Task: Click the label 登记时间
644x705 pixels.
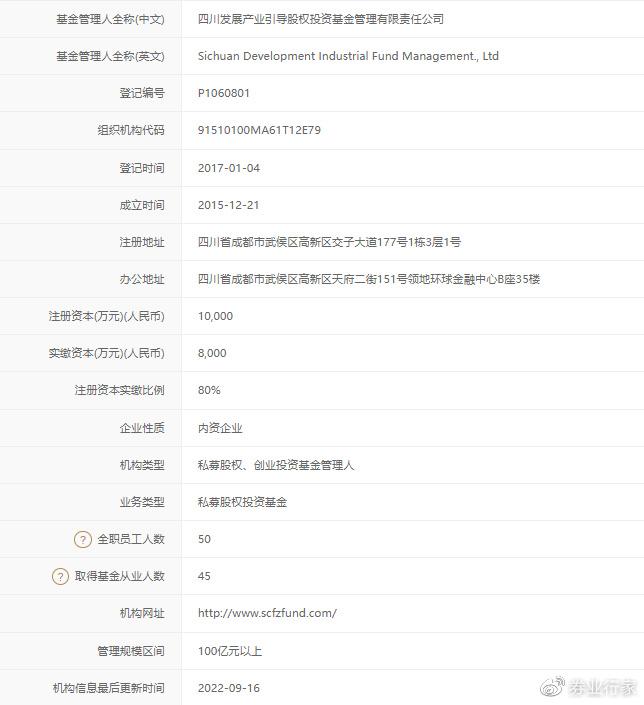Action: tap(142, 168)
